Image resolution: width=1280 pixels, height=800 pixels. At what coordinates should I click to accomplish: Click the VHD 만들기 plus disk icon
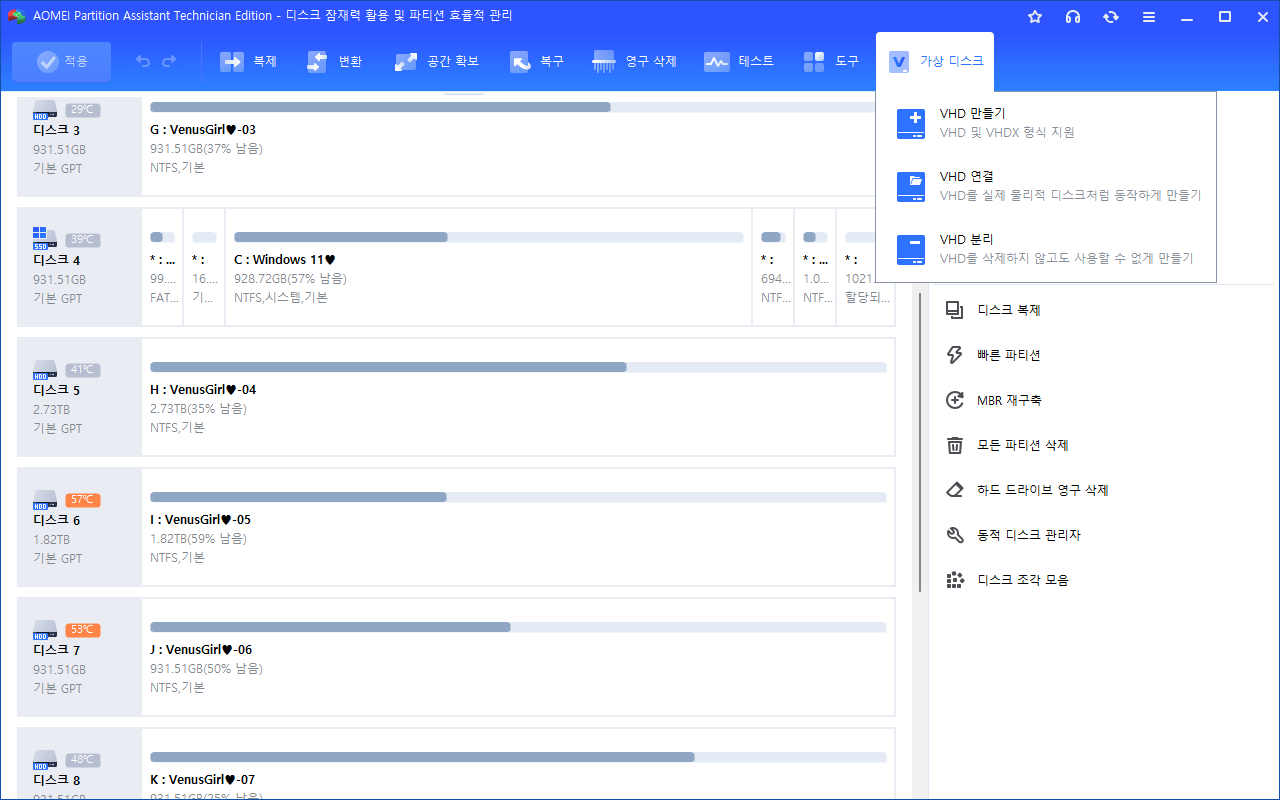click(x=911, y=123)
